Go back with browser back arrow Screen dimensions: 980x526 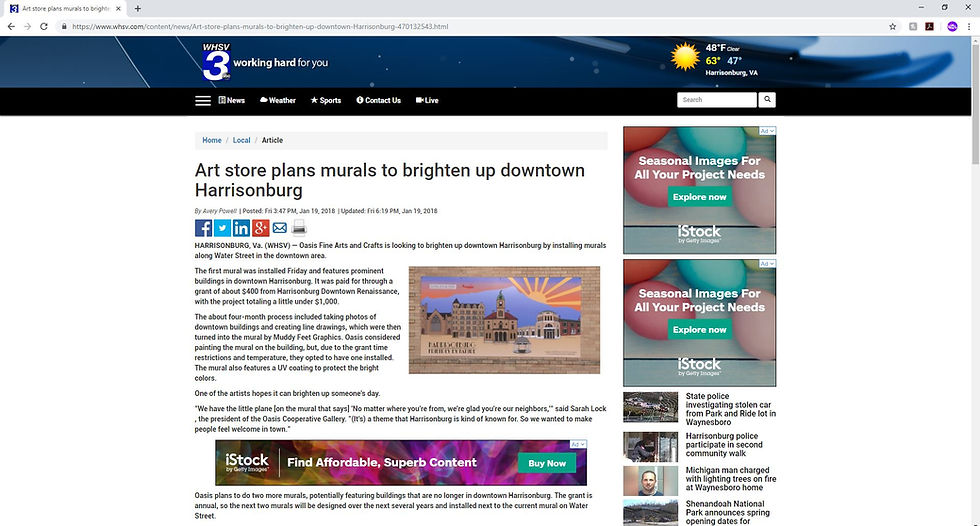click(x=11, y=26)
